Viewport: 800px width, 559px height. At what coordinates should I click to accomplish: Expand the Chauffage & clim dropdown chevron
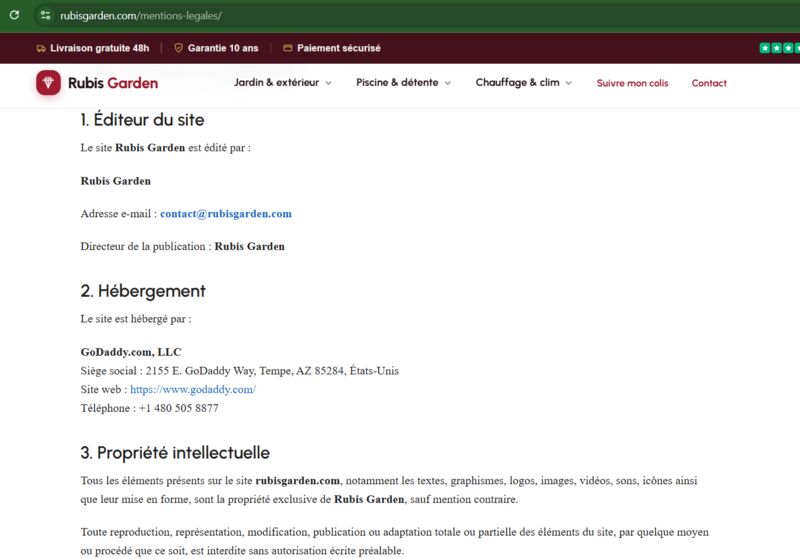tap(568, 83)
